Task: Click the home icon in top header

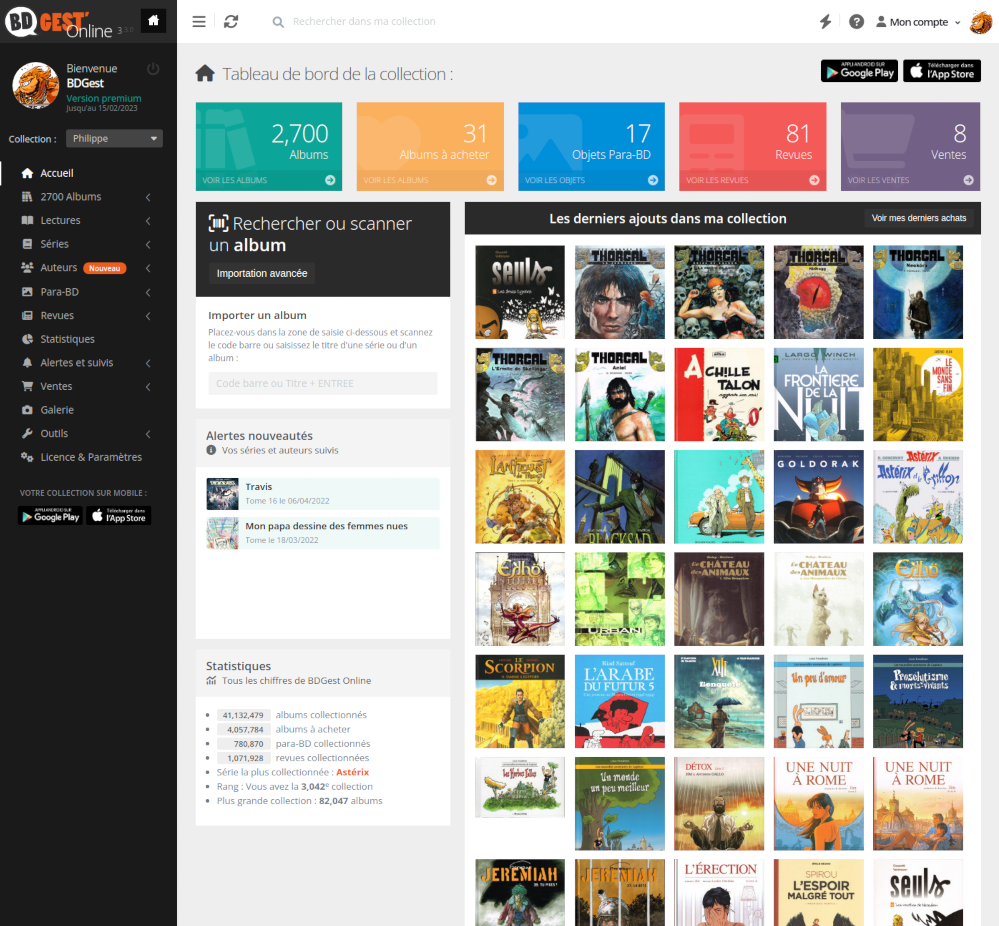Action: click(x=153, y=21)
